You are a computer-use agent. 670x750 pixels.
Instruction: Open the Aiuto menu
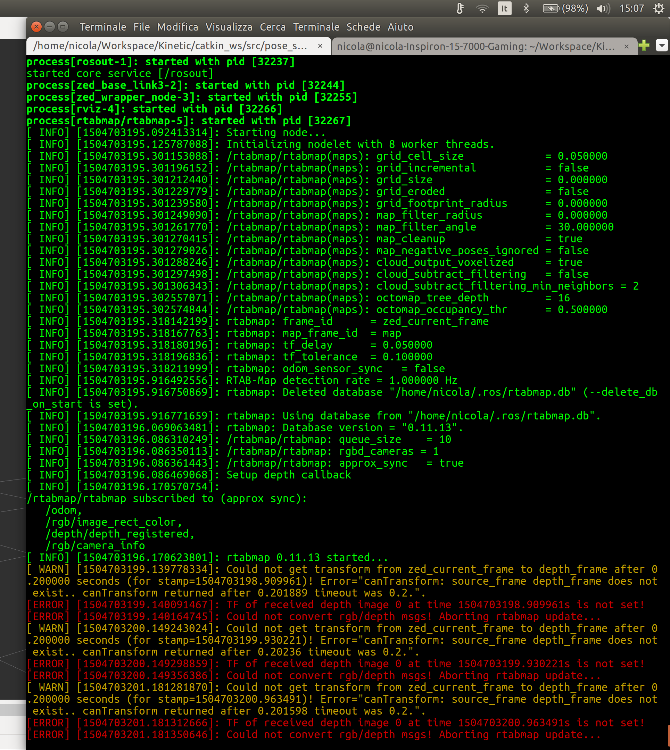(x=401, y=26)
